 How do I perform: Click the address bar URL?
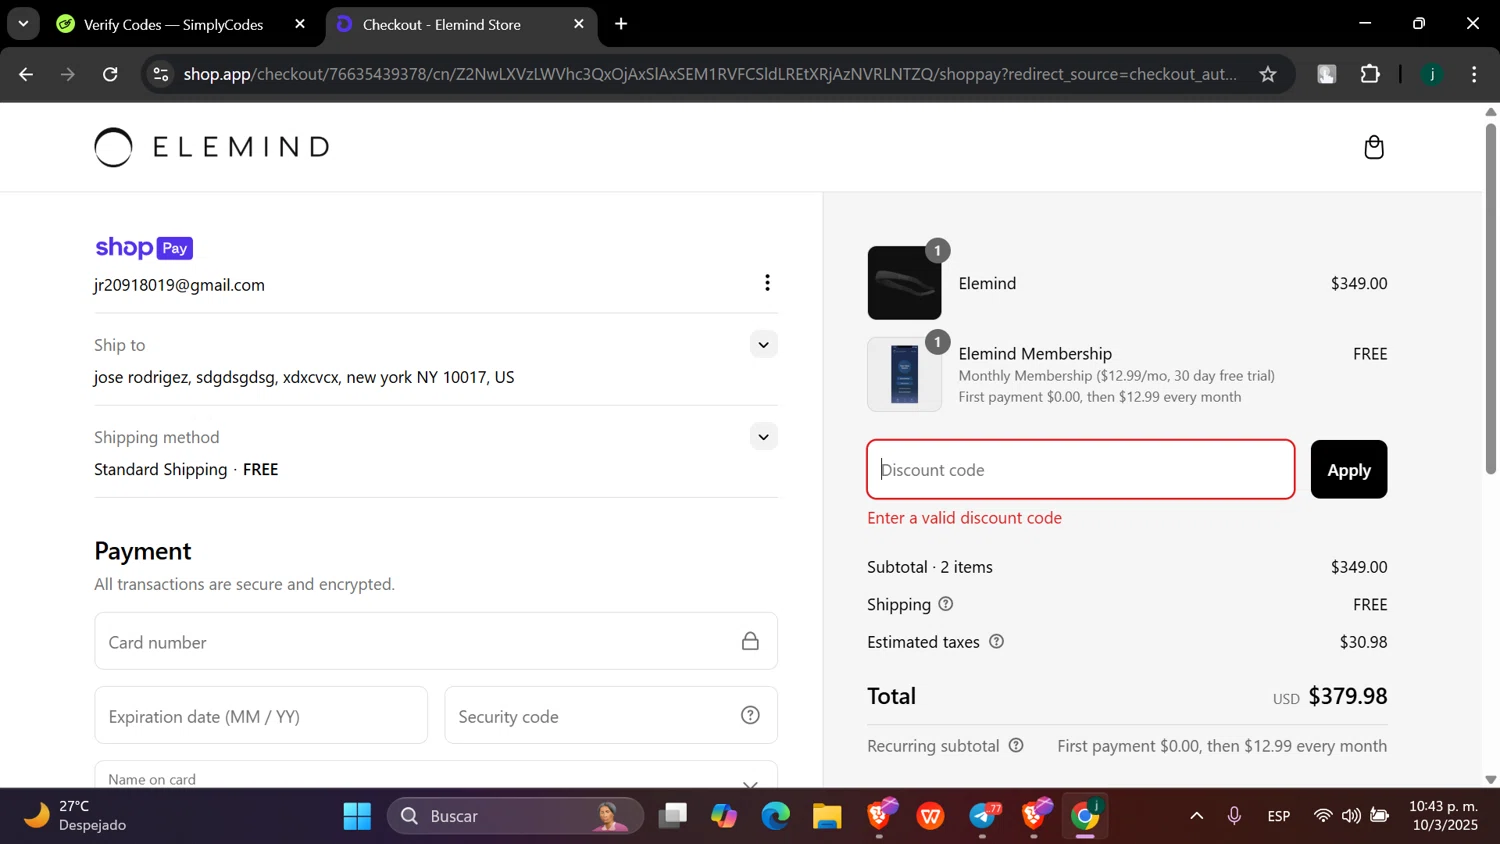[x=710, y=74]
